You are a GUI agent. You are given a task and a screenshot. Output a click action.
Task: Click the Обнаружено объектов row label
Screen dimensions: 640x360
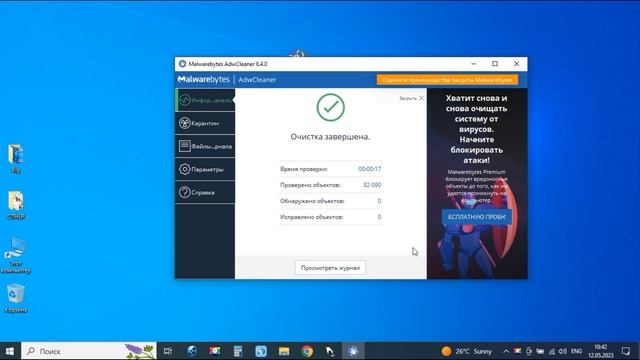pos(312,201)
